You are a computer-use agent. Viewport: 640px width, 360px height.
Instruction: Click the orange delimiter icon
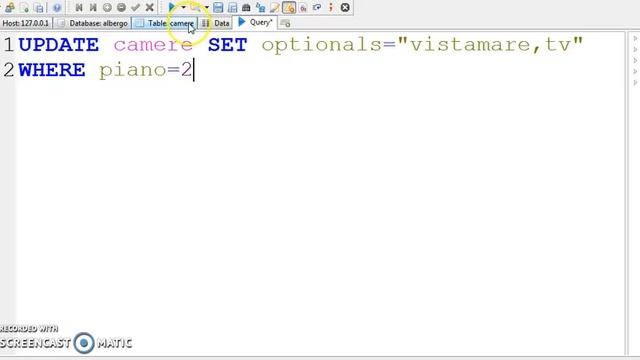tap(331, 7)
